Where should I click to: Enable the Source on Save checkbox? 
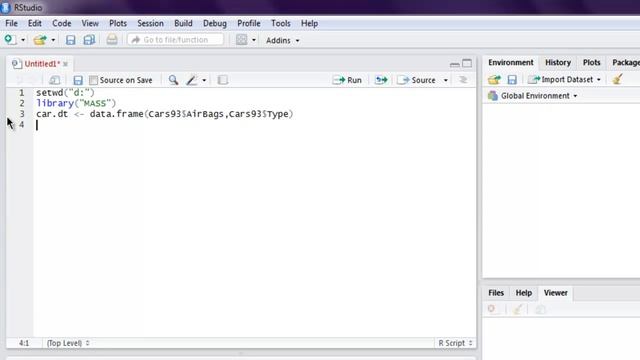point(93,80)
